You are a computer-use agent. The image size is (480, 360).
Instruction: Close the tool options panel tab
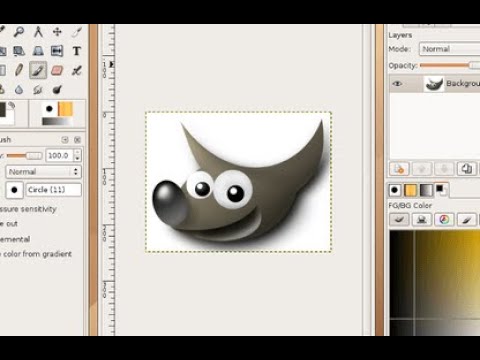(77, 140)
